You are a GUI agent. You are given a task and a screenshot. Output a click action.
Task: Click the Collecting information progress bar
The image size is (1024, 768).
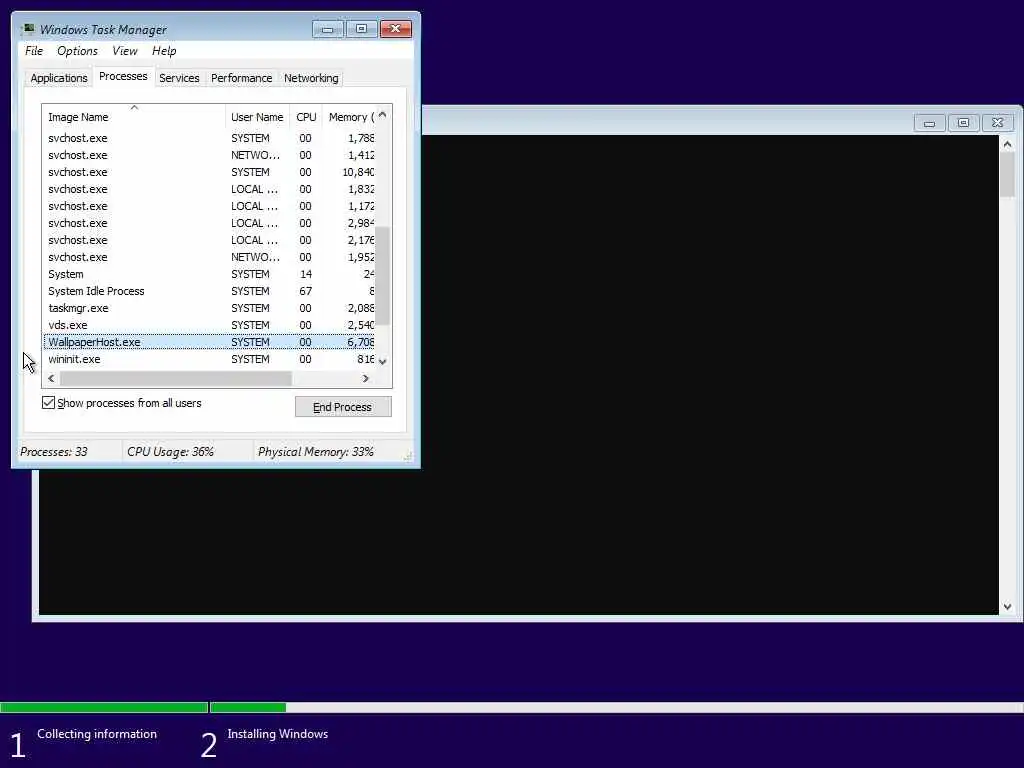(104, 707)
